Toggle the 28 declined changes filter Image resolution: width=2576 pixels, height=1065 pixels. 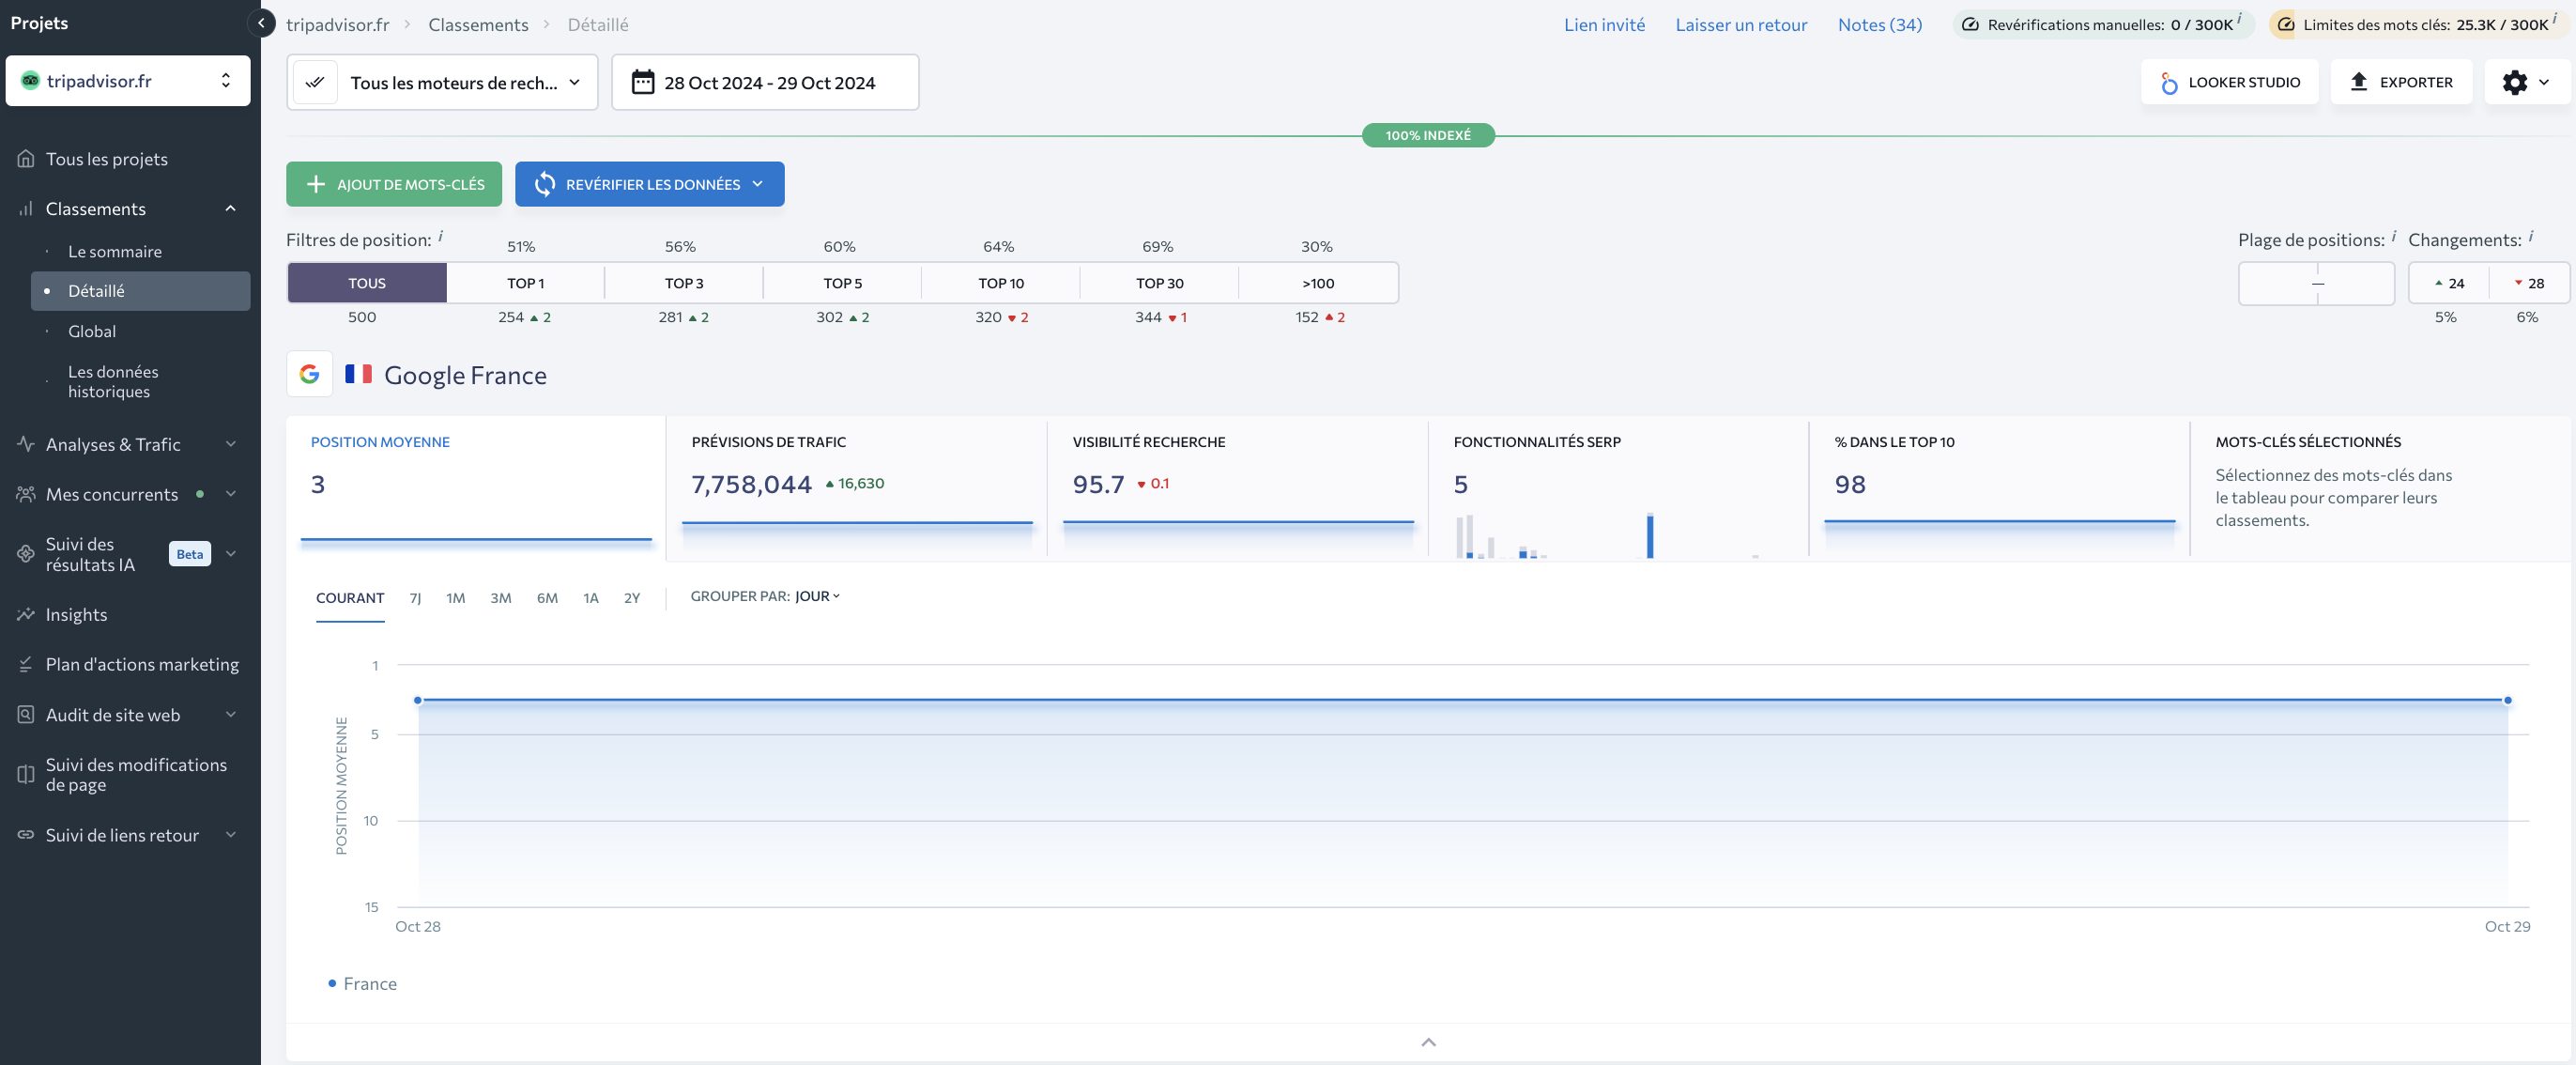(x=2529, y=283)
